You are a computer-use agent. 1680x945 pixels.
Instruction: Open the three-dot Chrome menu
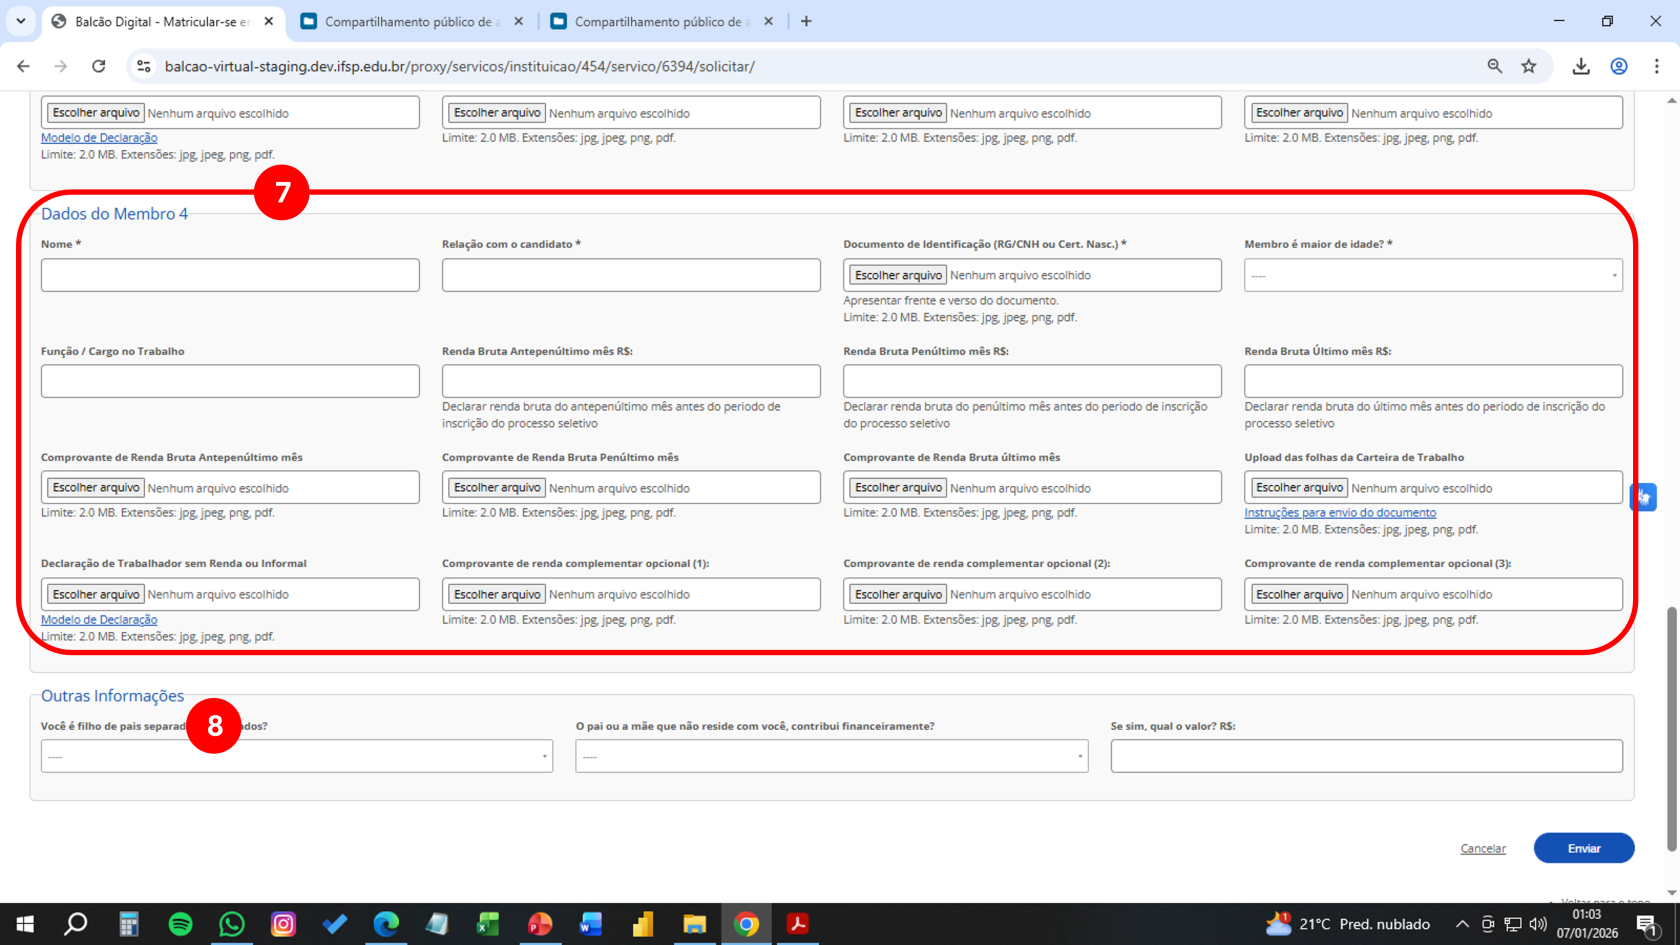(x=1656, y=66)
